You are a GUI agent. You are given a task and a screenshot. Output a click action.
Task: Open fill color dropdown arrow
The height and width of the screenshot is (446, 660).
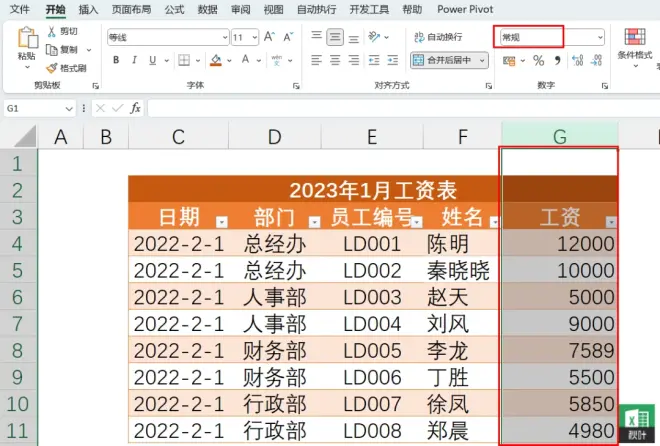(229, 61)
